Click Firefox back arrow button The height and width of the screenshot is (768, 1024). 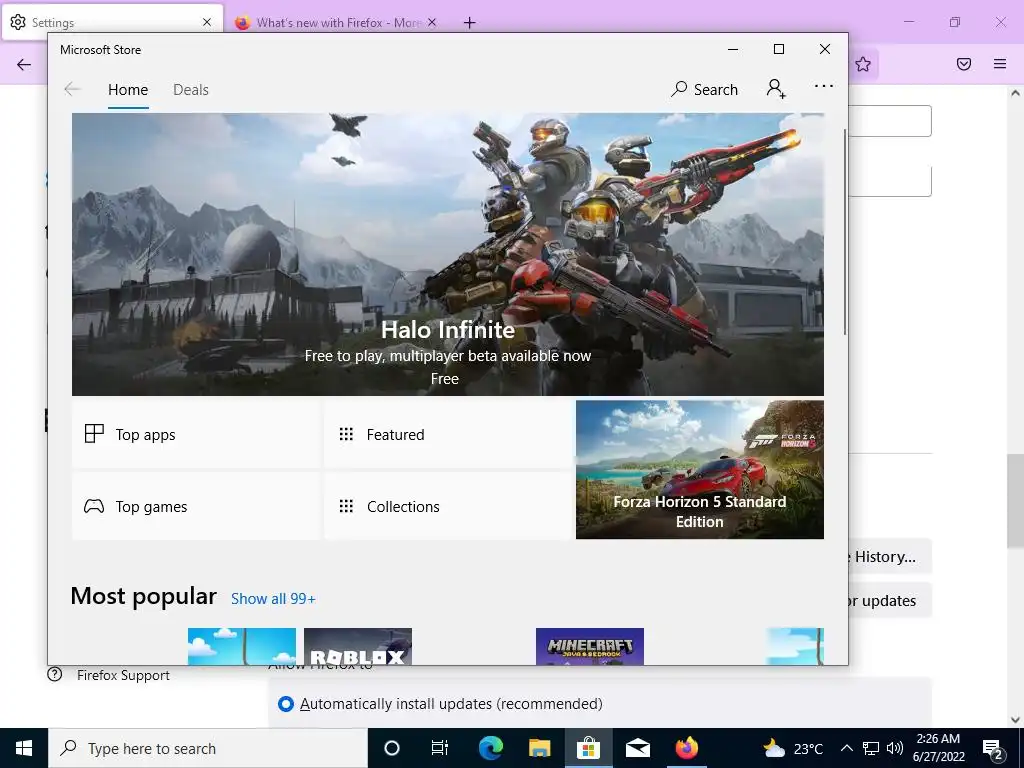click(24, 64)
